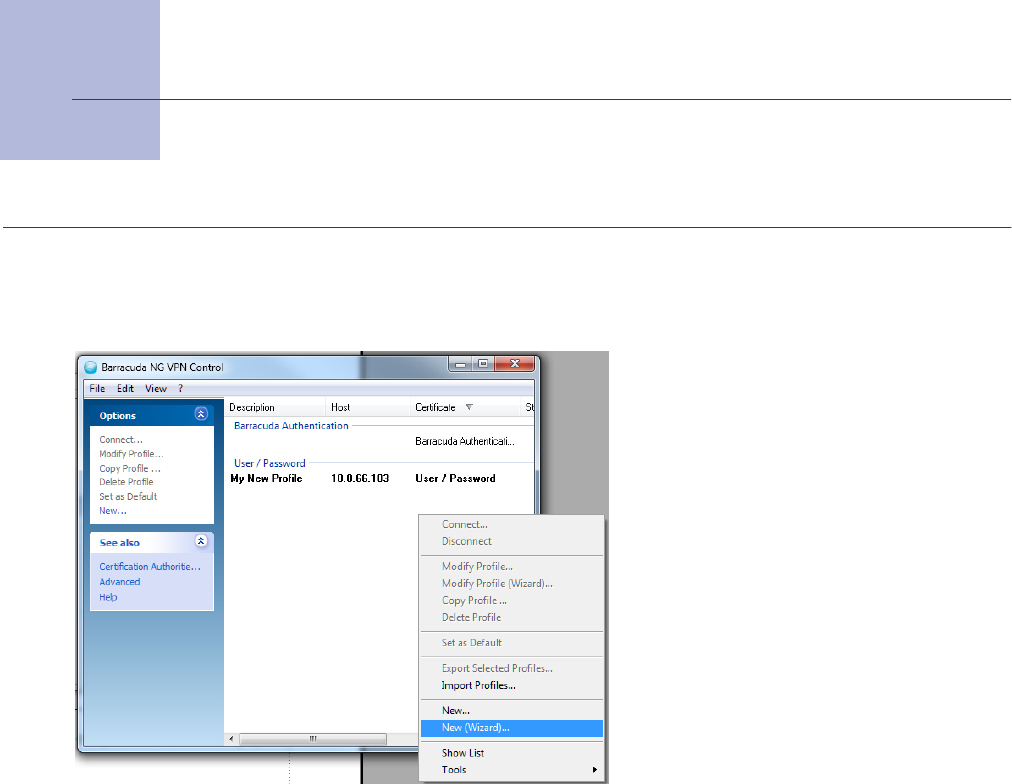1012x784 pixels.
Task: Click Delete Profile in Options panel
Action: click(126, 482)
